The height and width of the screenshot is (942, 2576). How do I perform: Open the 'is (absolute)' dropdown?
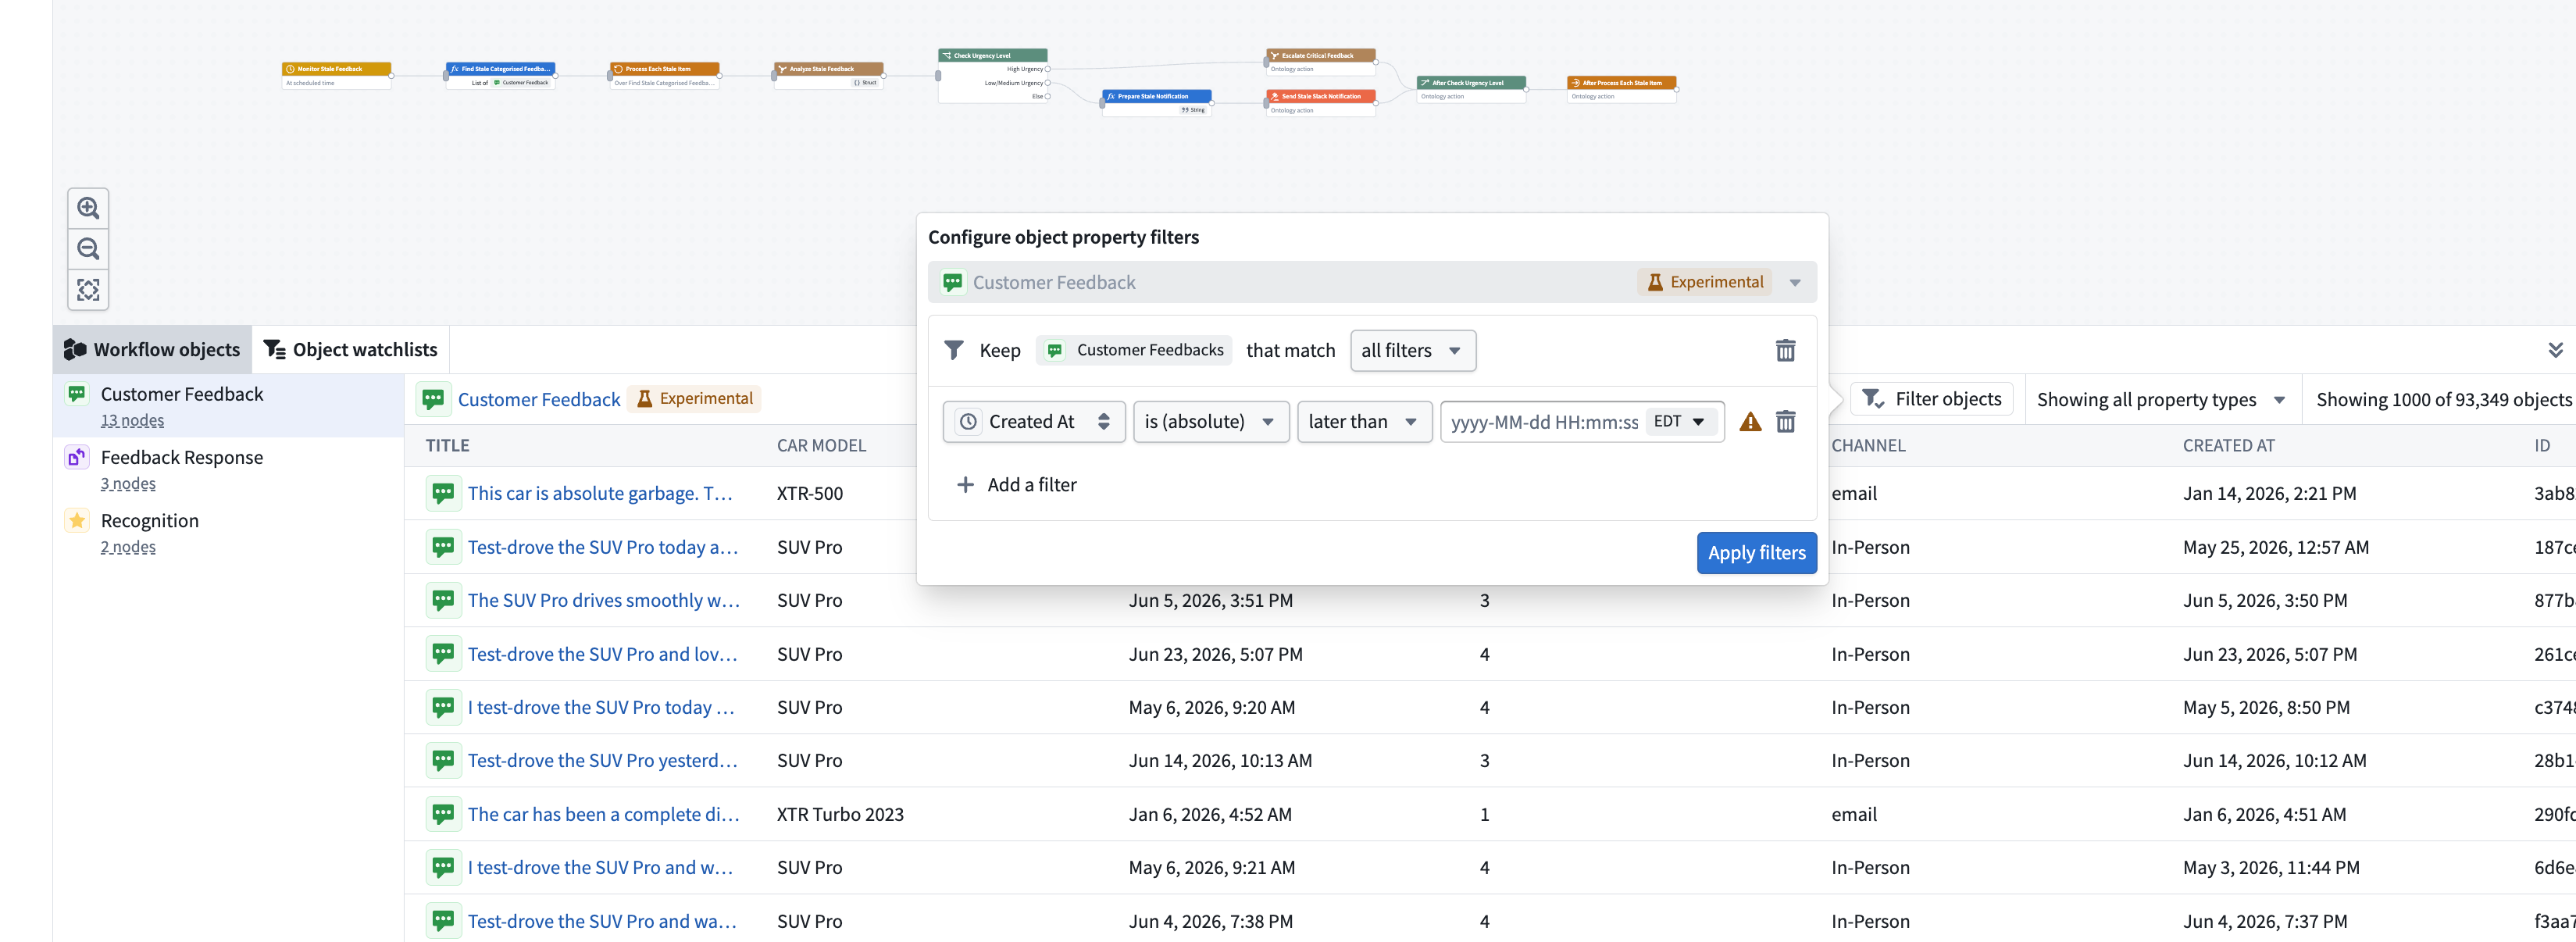tap(1210, 421)
